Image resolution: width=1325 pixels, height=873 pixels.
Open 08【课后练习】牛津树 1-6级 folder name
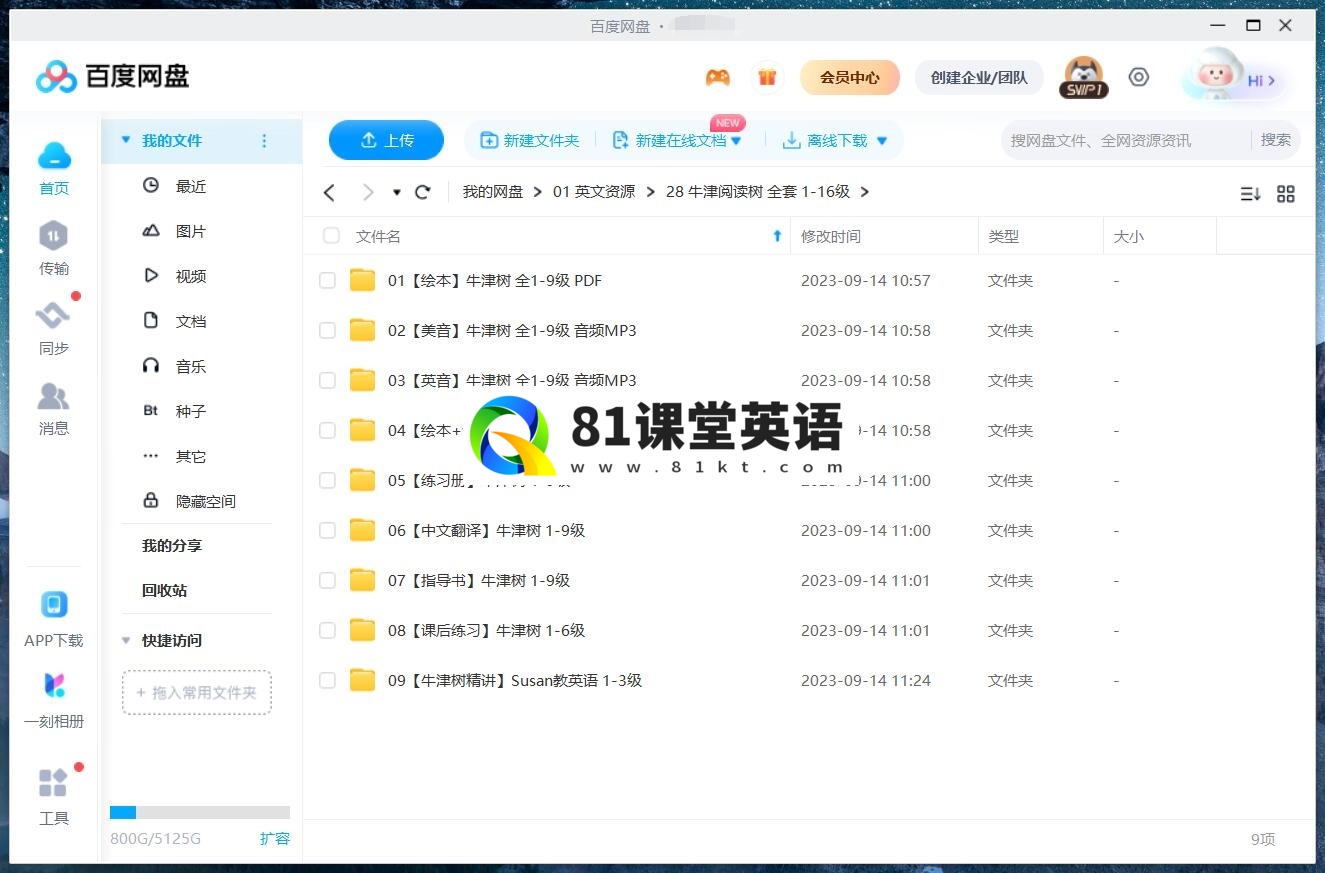point(486,631)
